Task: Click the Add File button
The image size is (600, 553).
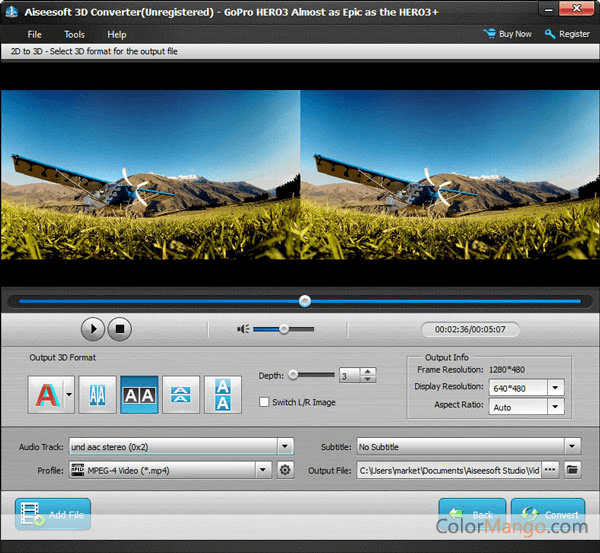Action: coord(53,515)
